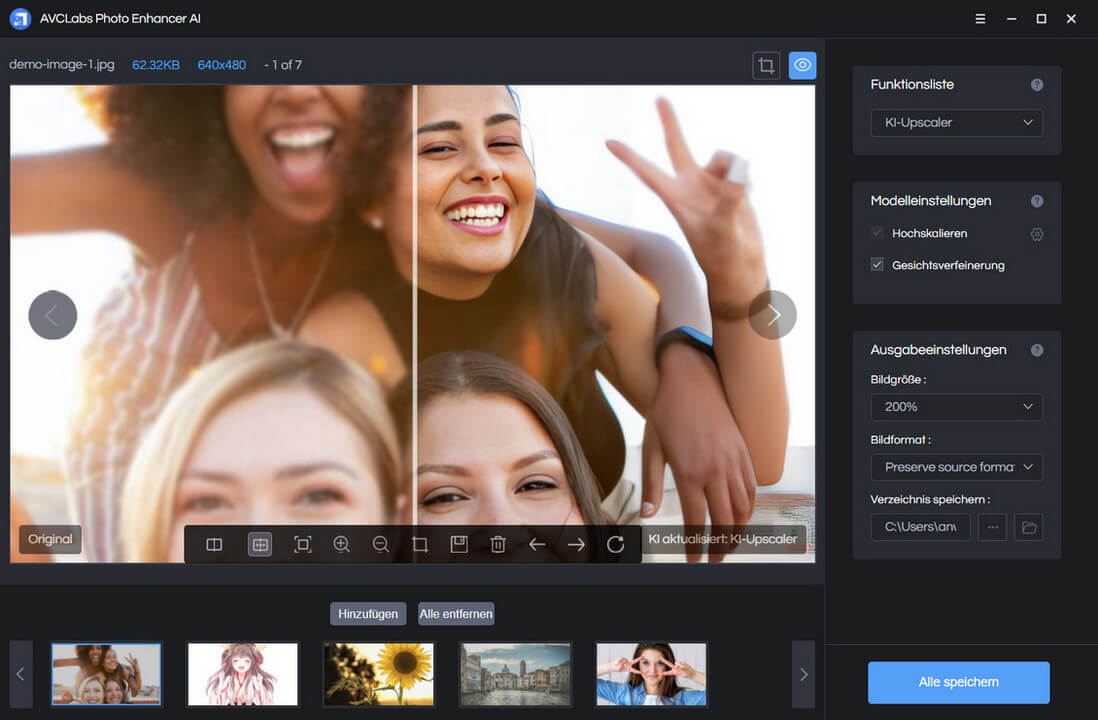Screen dimensions: 1098x720
Task: Click Alle entfernen to clear images
Action: coord(456,614)
